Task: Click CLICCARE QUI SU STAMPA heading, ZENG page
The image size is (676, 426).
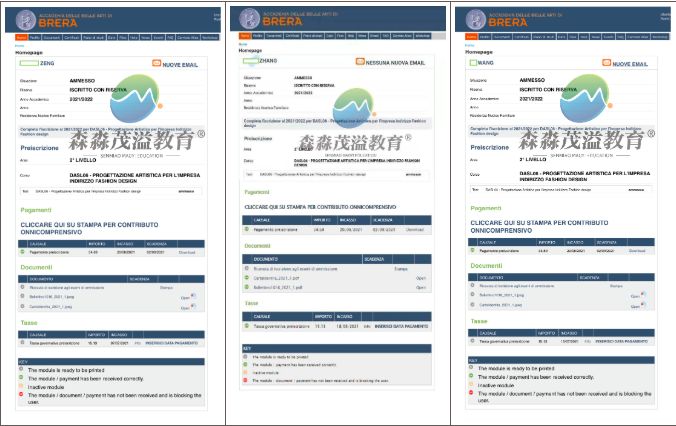Action: (x=89, y=229)
